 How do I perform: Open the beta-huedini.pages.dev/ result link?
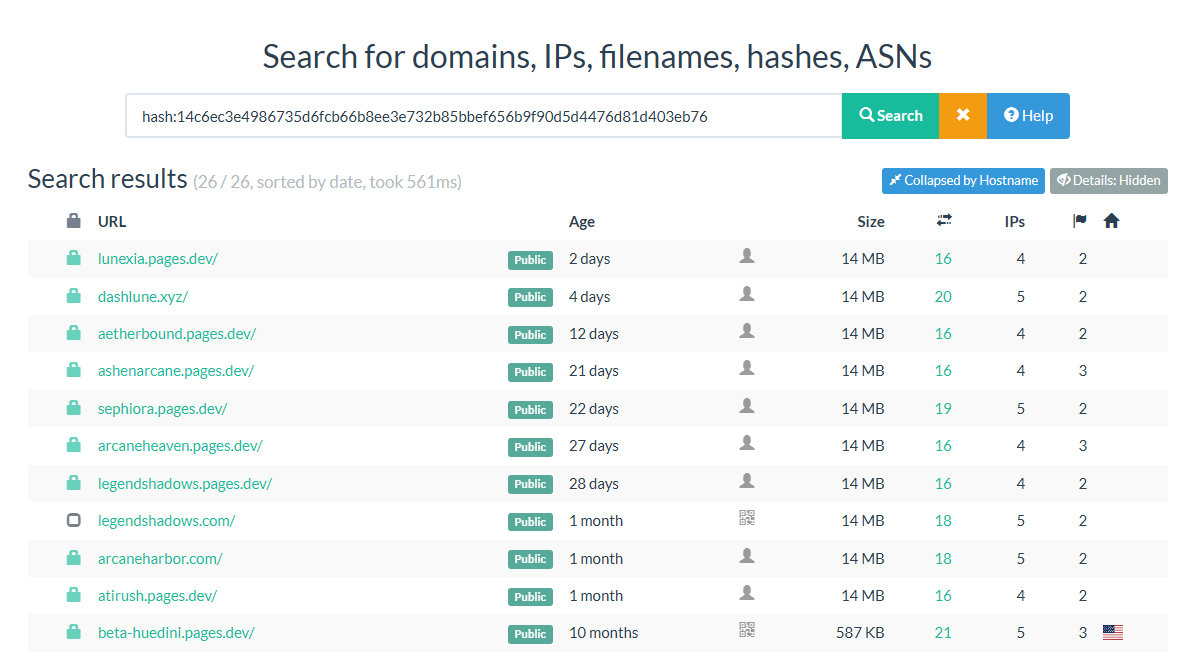176,633
